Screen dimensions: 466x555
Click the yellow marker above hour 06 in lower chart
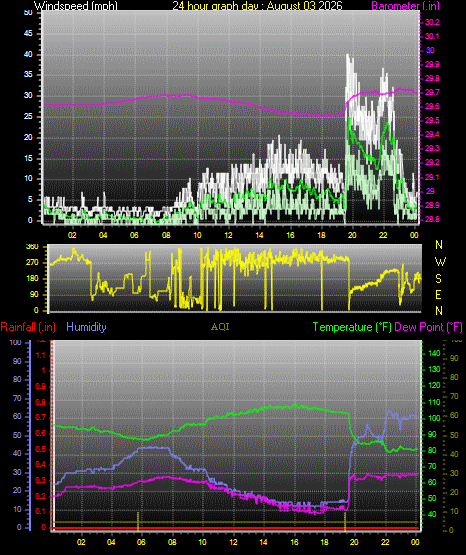pos(138,521)
